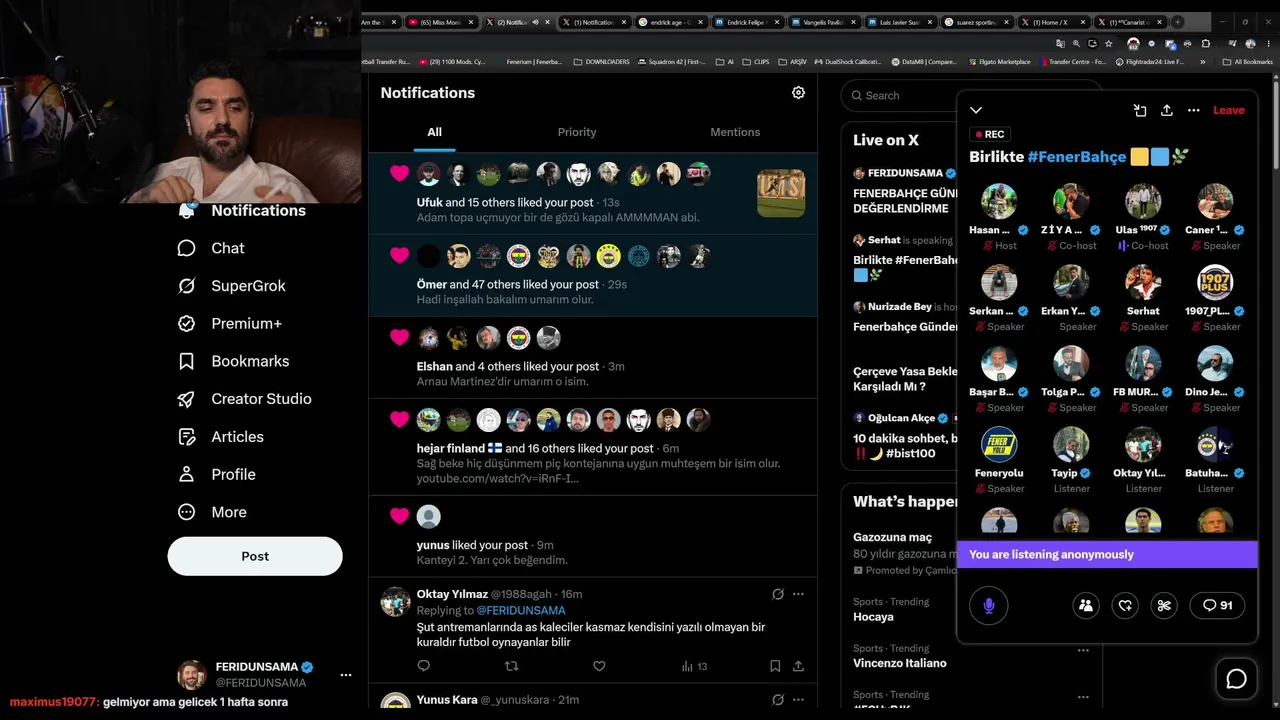
Task: Collapse the Space panel with the chevron
Action: tap(976, 110)
